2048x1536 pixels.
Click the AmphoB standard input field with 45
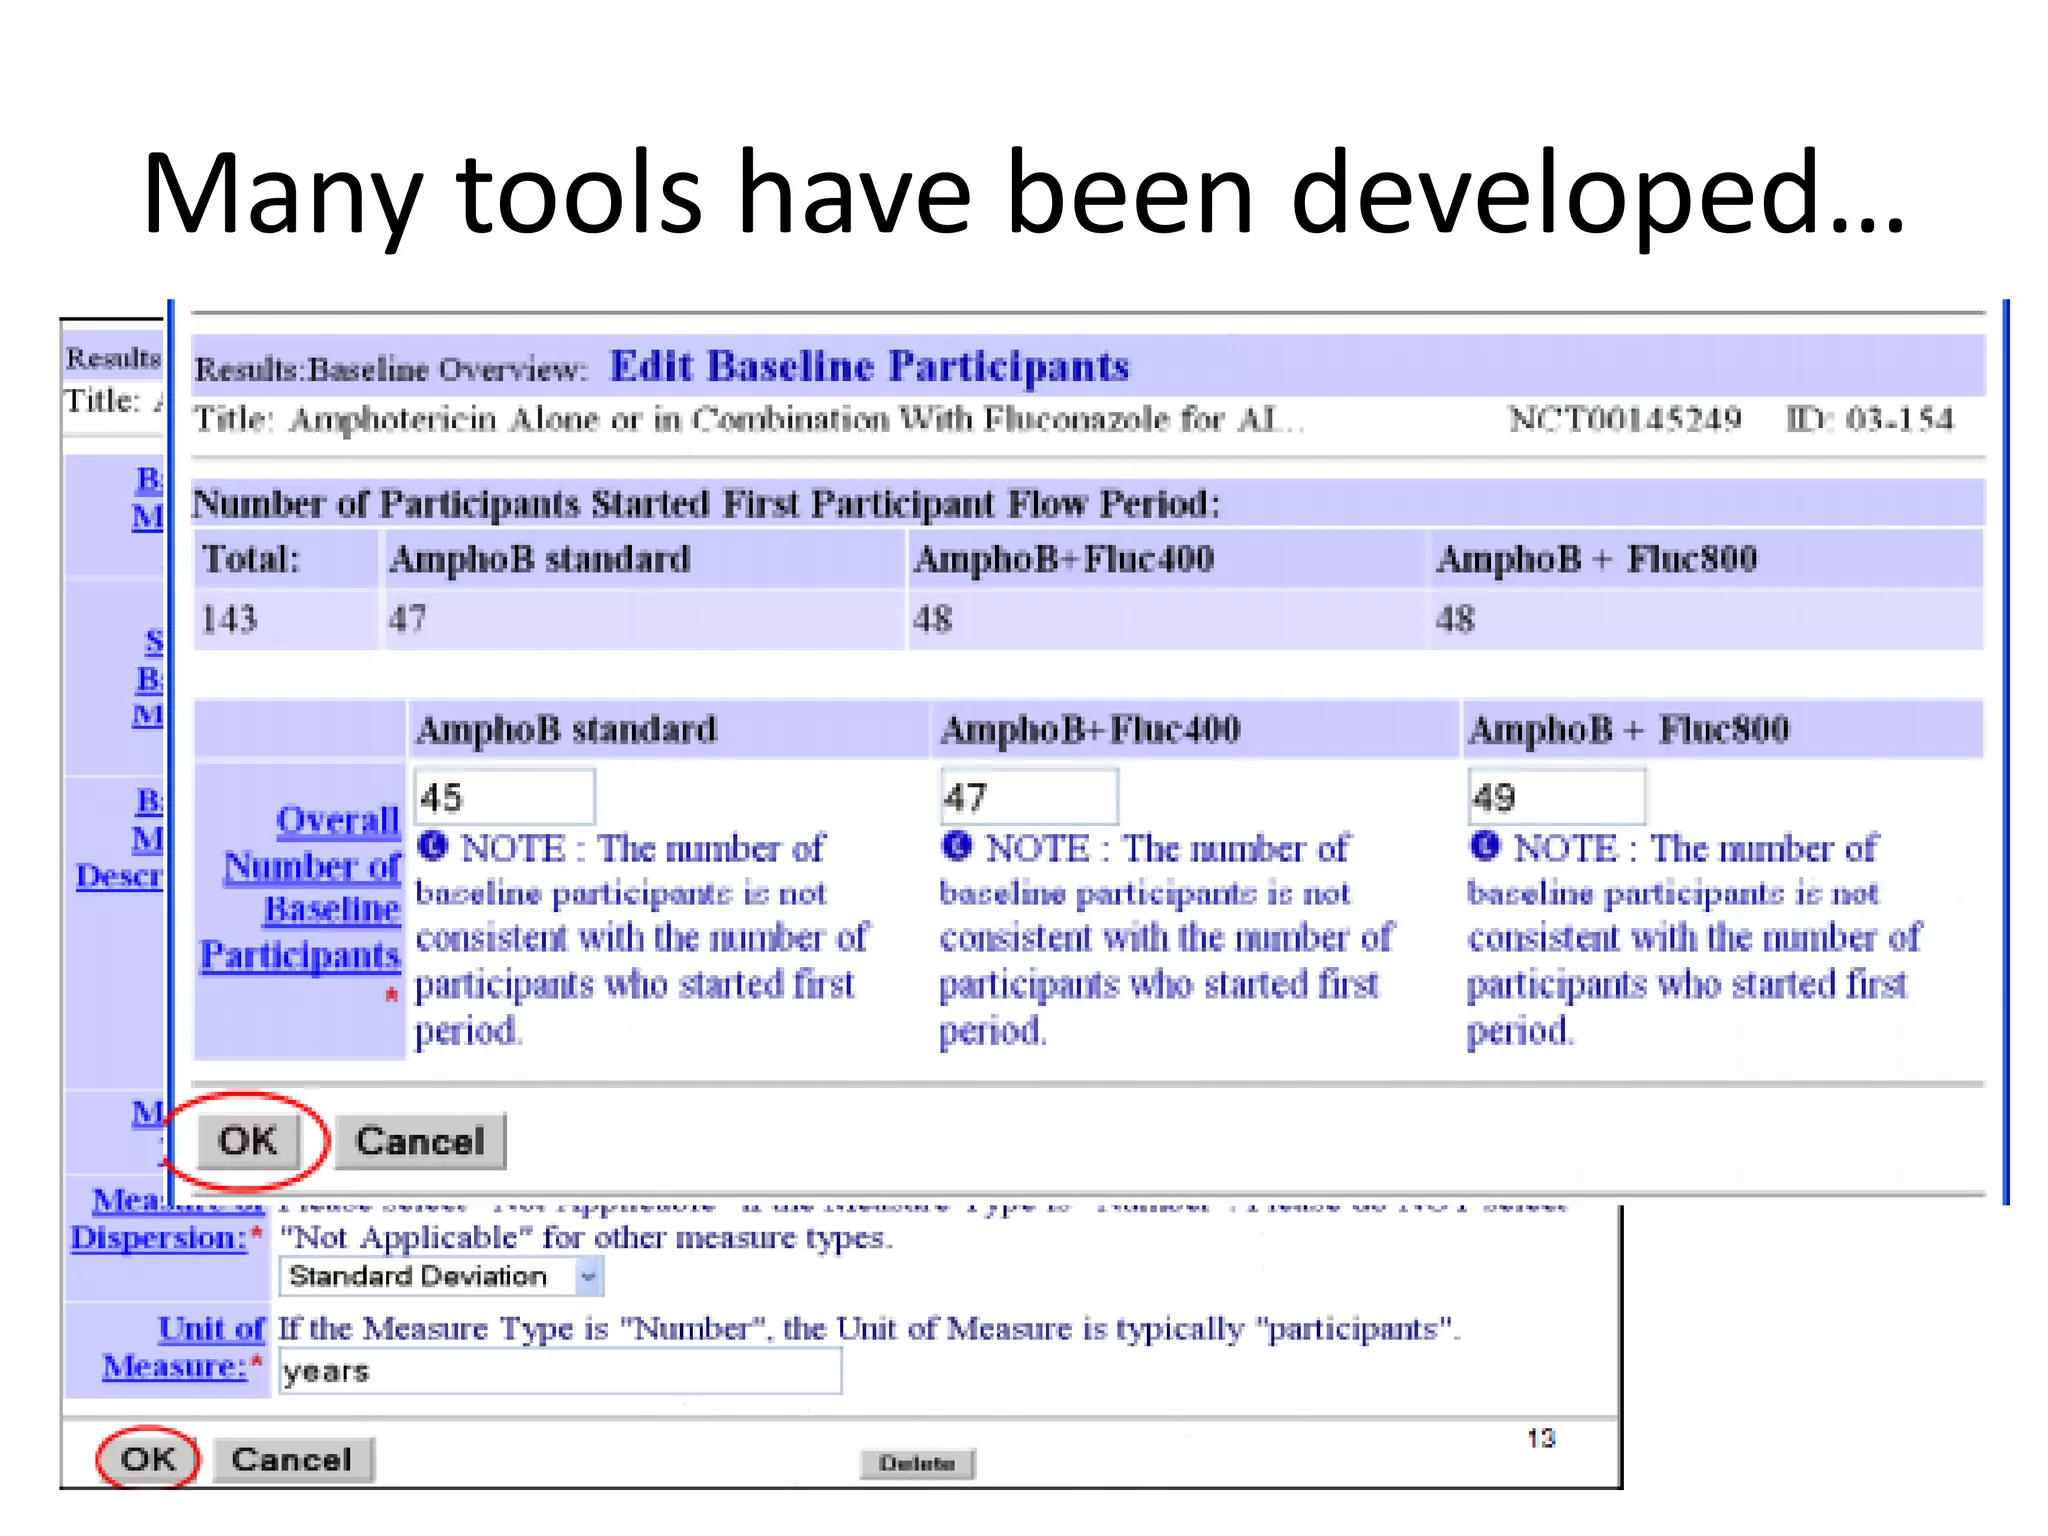tap(504, 797)
